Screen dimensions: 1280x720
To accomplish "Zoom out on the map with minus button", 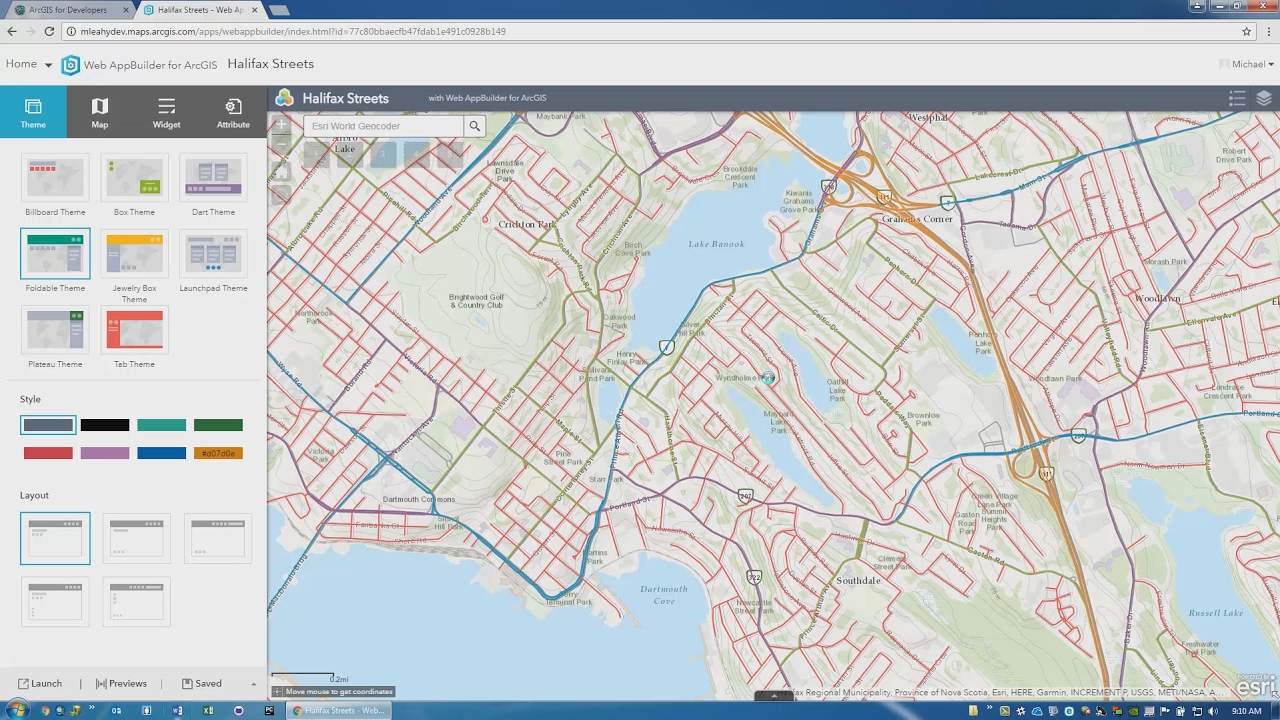I will pyautogui.click(x=281, y=143).
